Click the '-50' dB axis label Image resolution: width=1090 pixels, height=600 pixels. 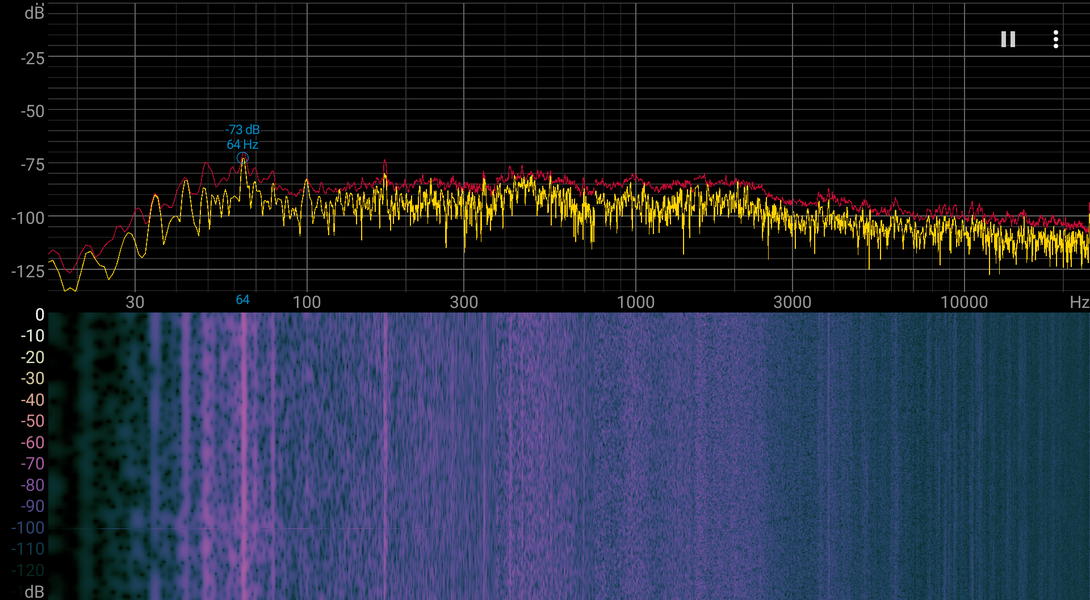tap(33, 111)
